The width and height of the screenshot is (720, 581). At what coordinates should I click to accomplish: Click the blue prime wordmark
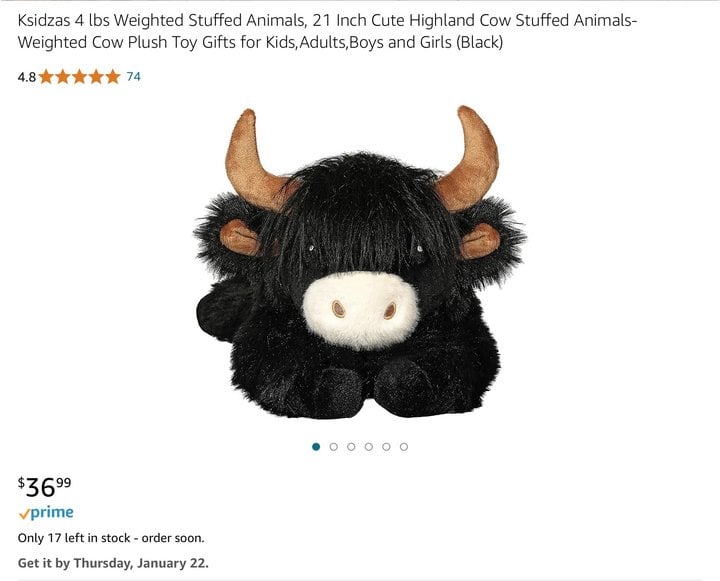tap(52, 513)
